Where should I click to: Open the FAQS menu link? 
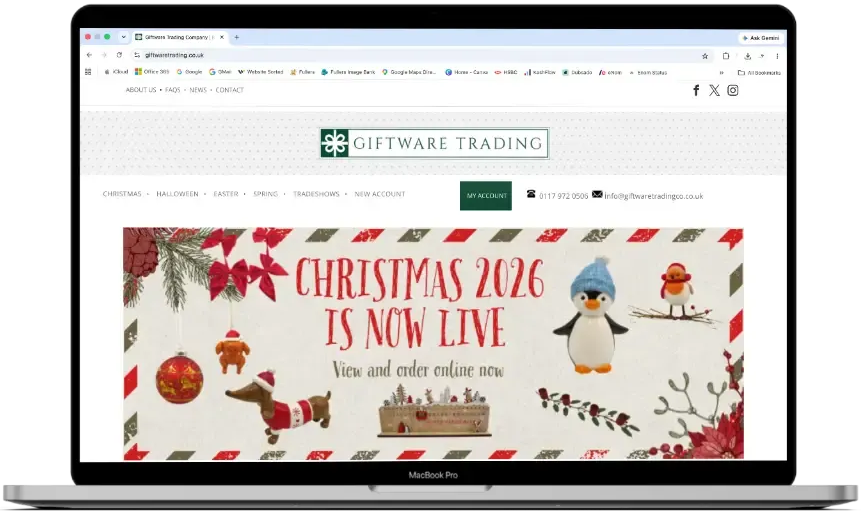click(172, 90)
